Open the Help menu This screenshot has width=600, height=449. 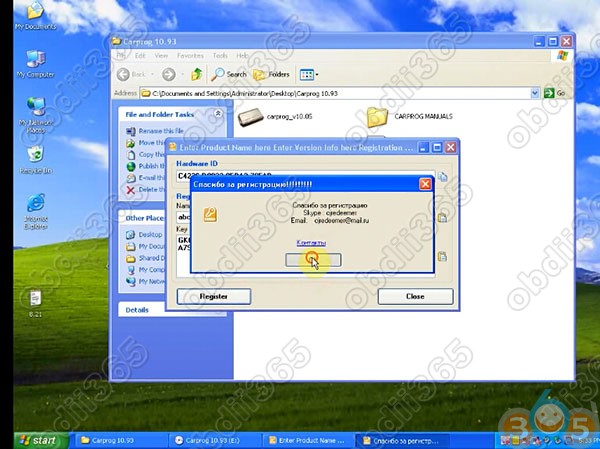242,56
